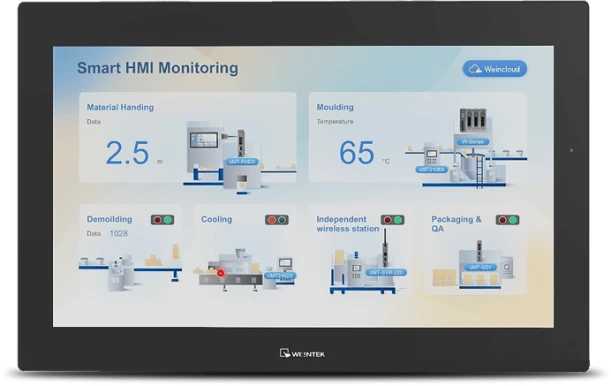This screenshot has height=386, width=611.
Task: Click the Independent wireless station title
Action: (x=348, y=224)
